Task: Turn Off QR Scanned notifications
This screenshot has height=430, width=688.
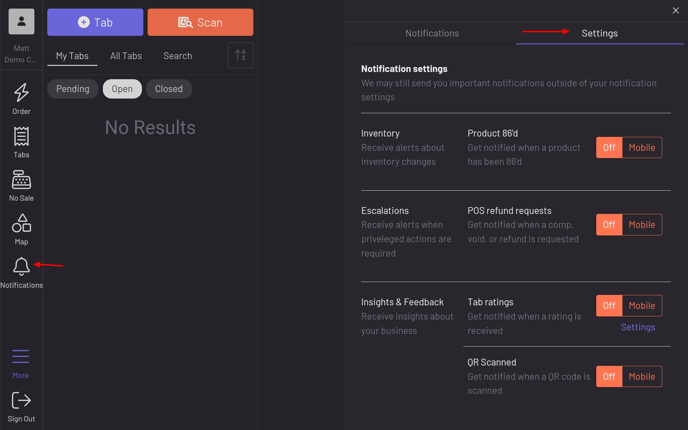Action: (609, 377)
